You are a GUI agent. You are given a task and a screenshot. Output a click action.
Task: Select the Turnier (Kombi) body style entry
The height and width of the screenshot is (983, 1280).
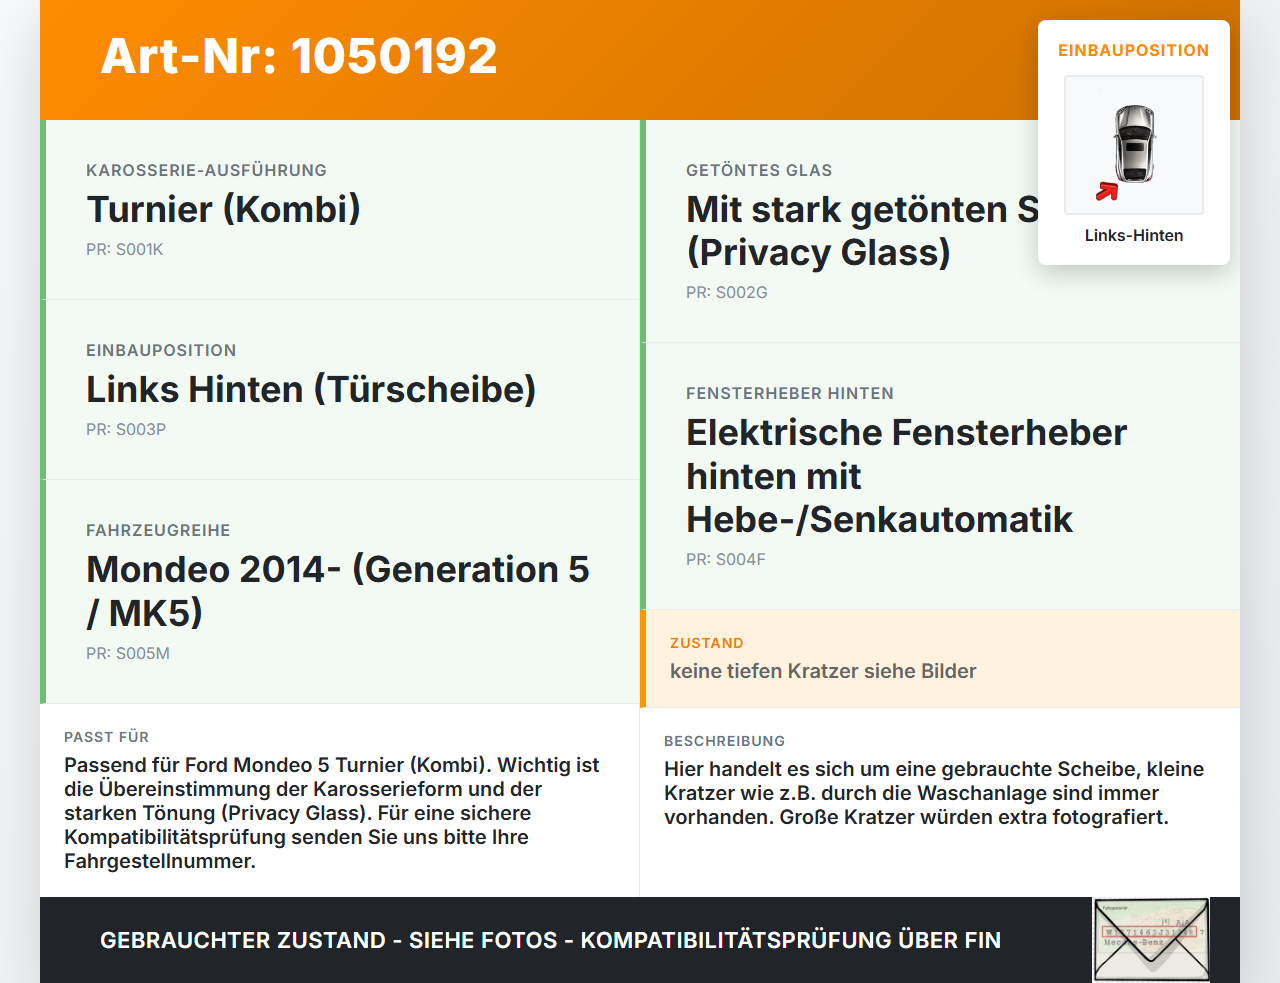pyautogui.click(x=223, y=209)
